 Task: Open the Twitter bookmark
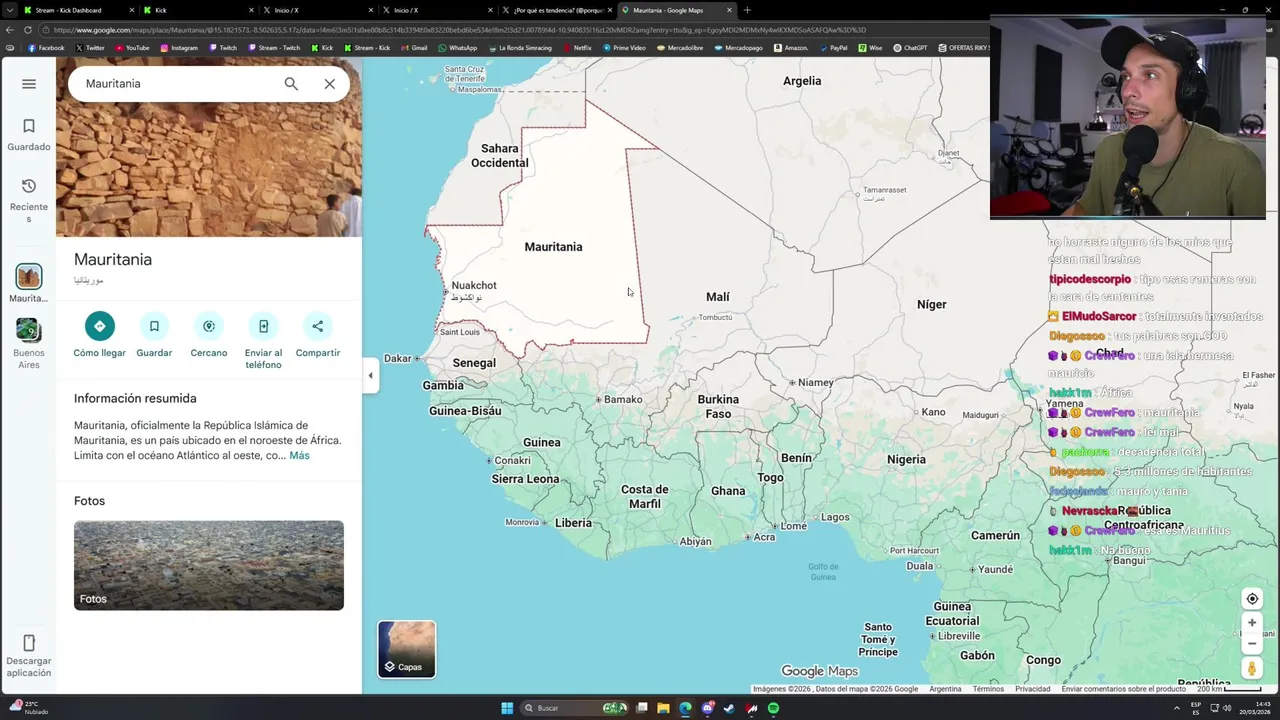pos(90,48)
